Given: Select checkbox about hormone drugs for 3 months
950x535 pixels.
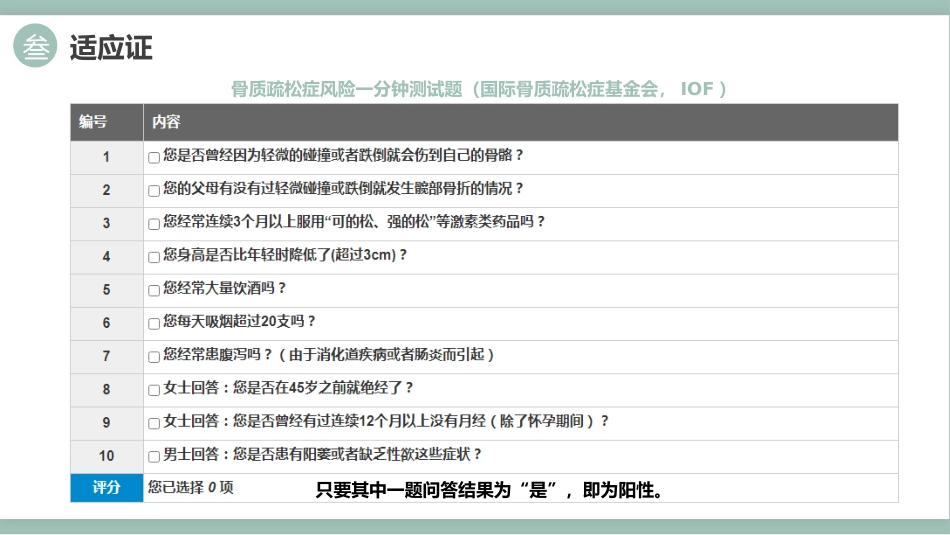Looking at the screenshot, I should (x=154, y=224).
